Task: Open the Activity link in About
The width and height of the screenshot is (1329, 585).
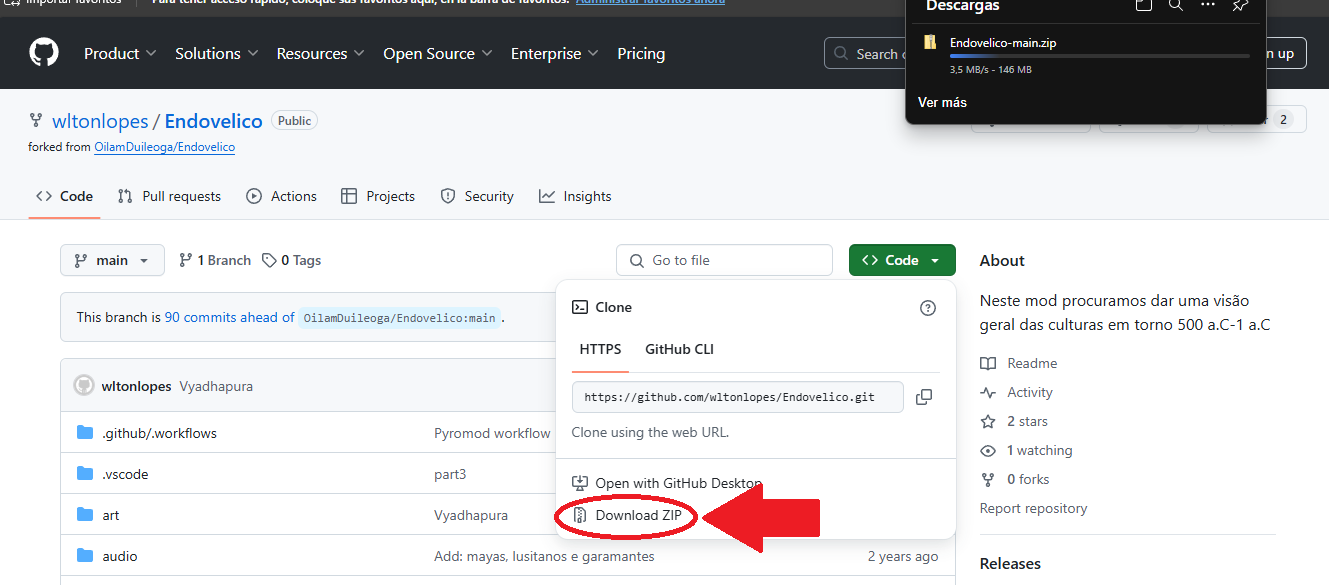Action: pyautogui.click(x=1017, y=392)
